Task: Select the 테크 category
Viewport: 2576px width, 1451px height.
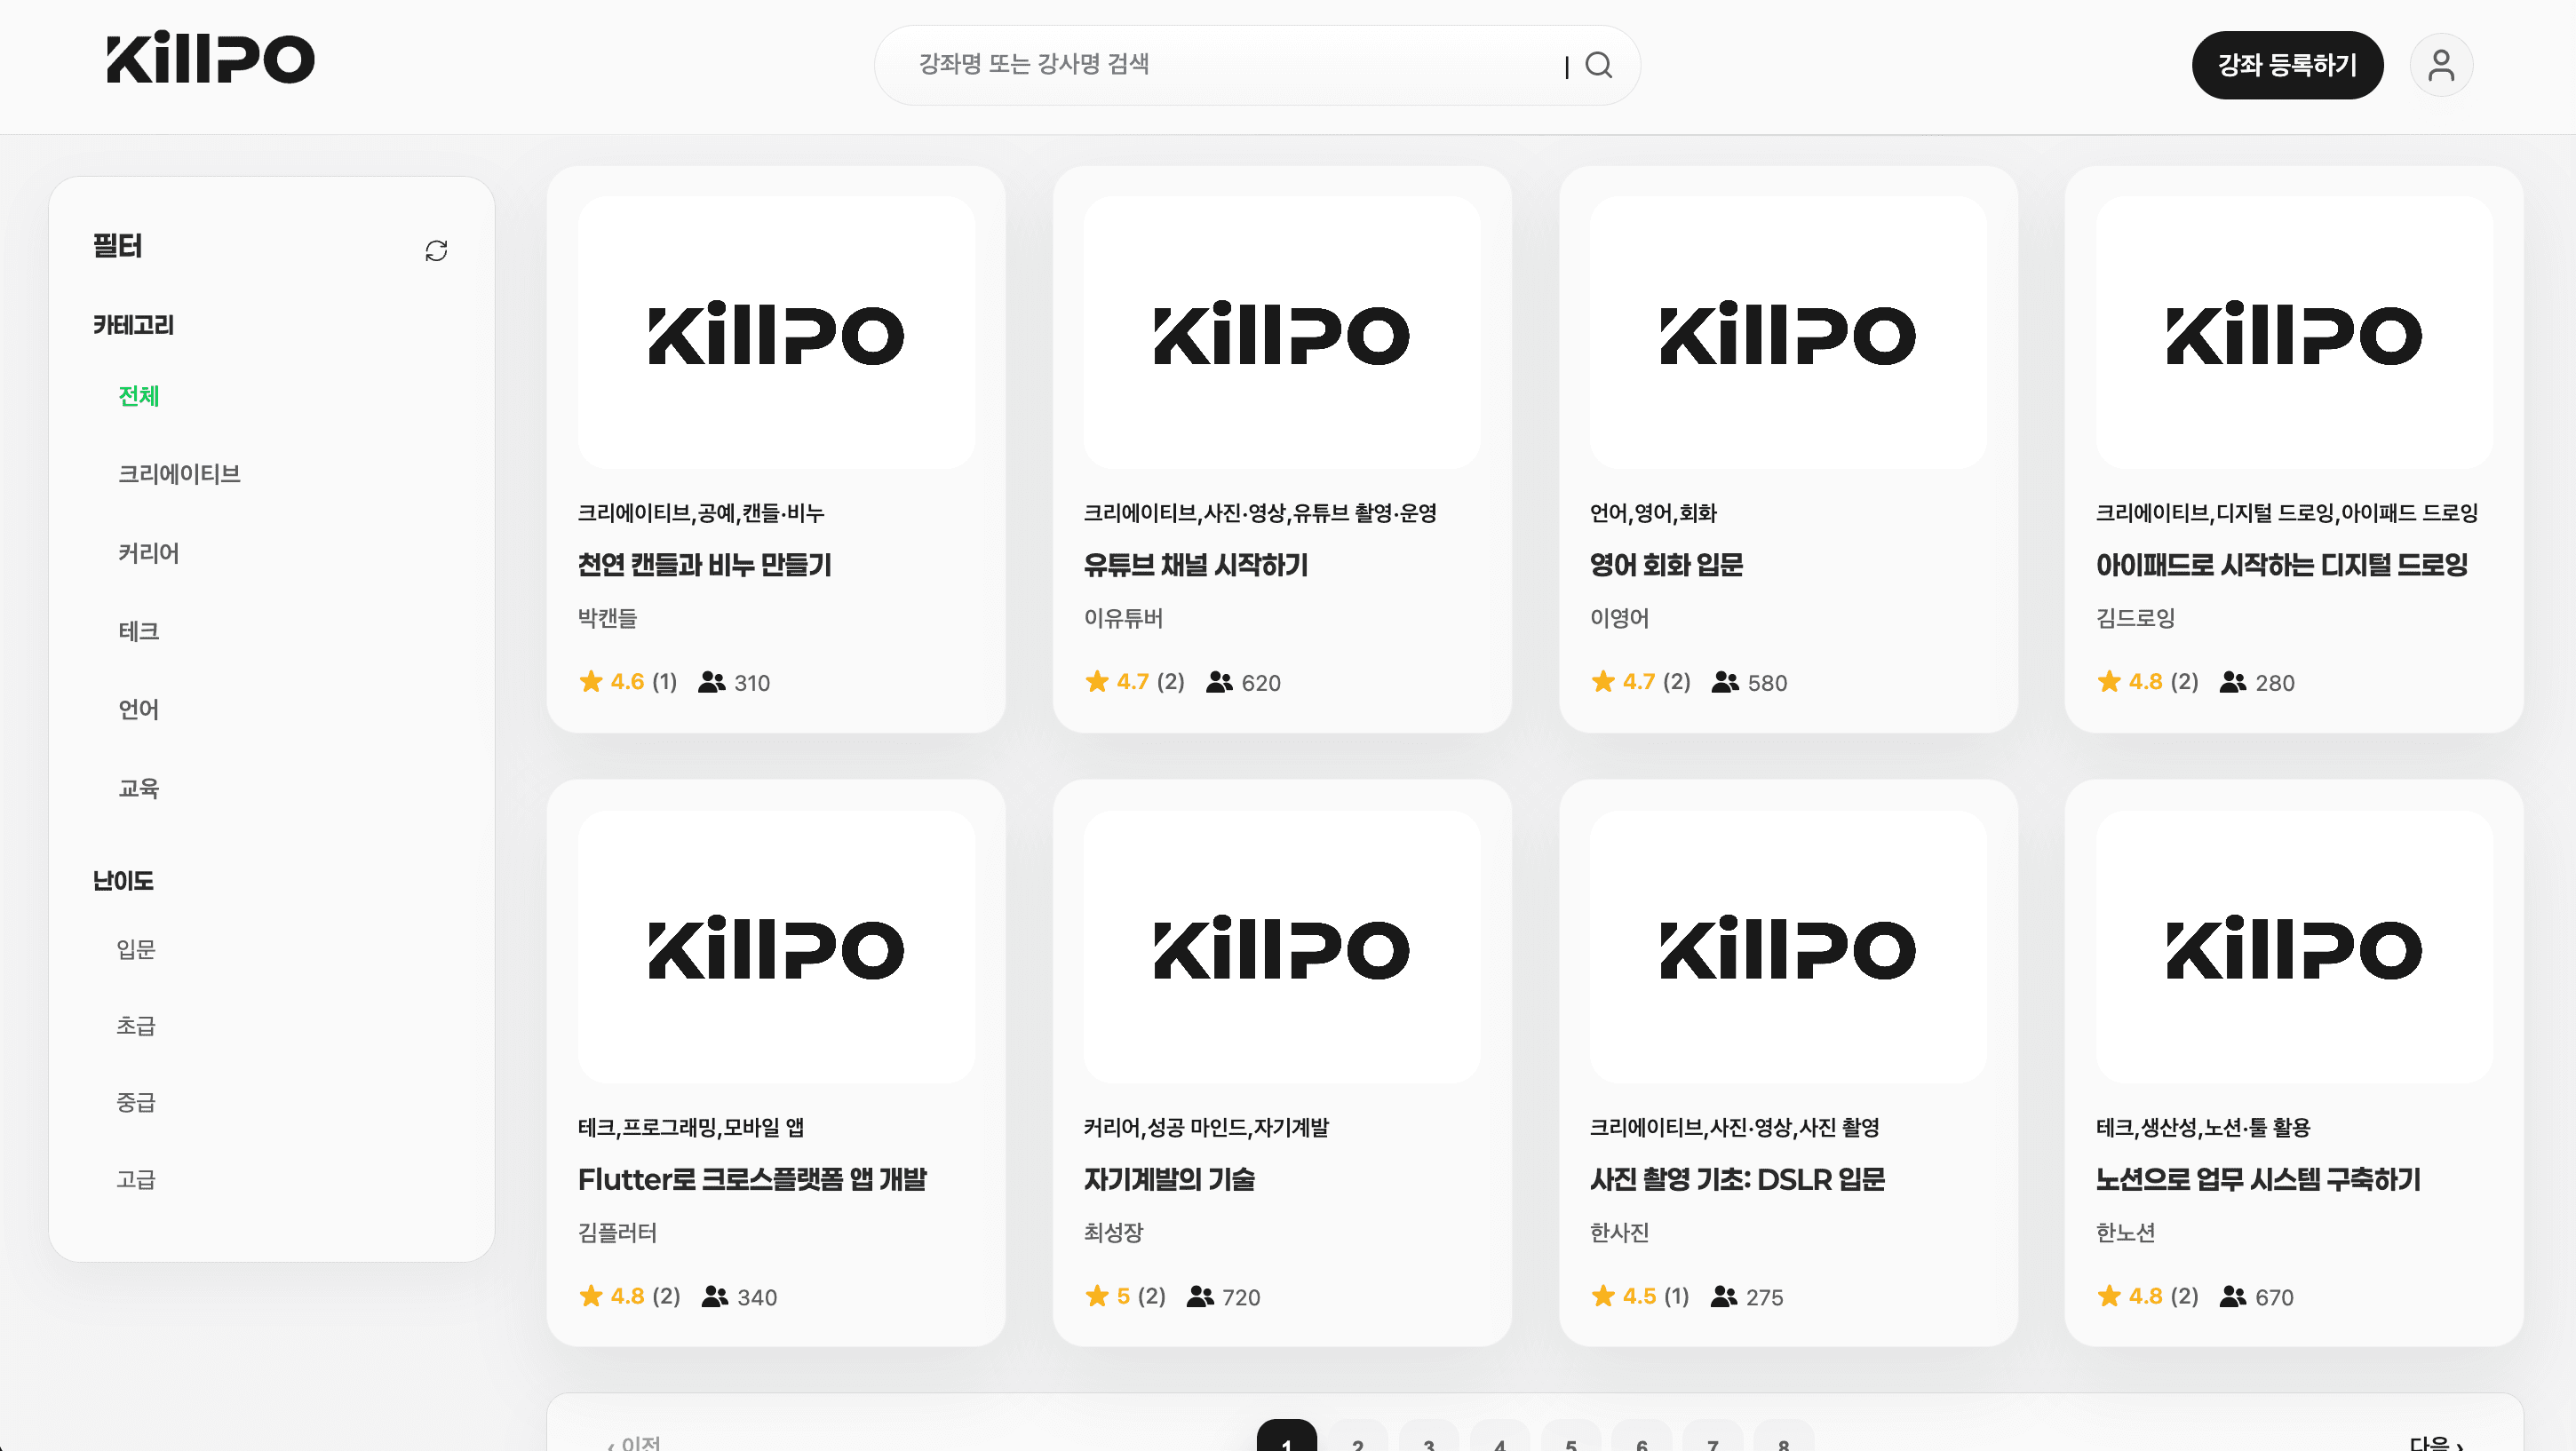Action: [x=138, y=631]
